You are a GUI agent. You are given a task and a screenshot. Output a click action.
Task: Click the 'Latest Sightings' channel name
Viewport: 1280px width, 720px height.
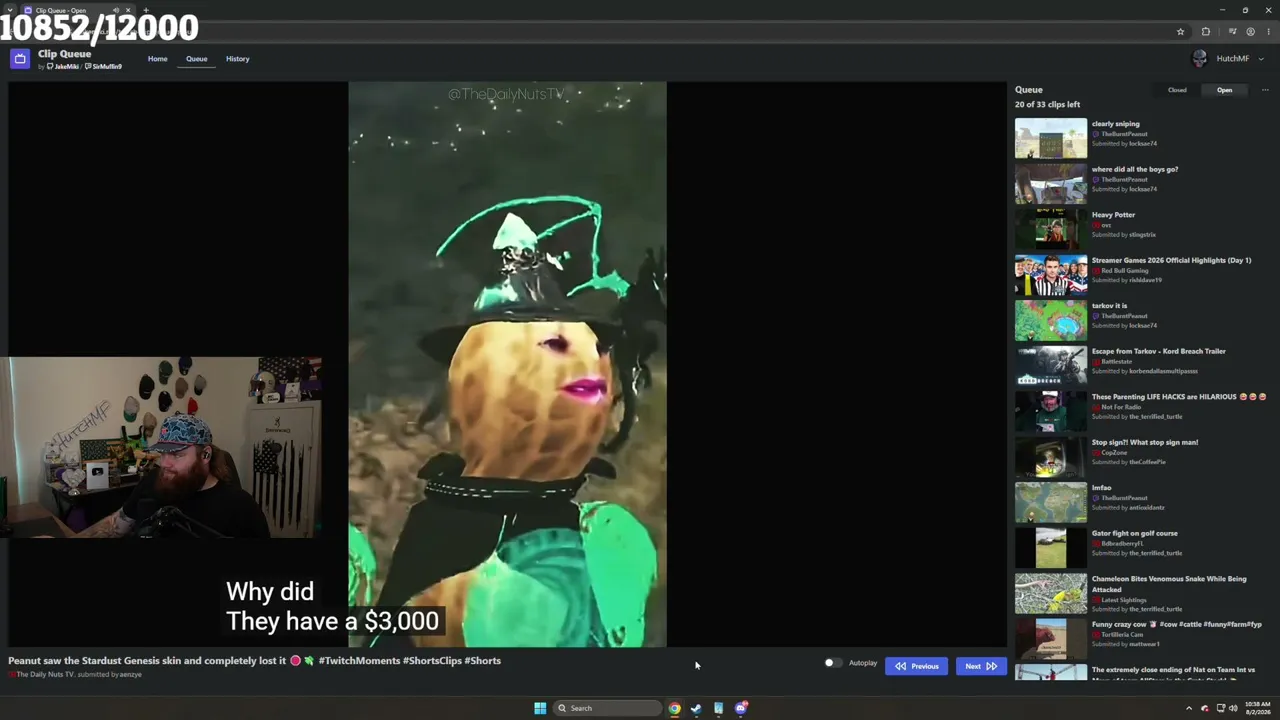[x=1125, y=600]
